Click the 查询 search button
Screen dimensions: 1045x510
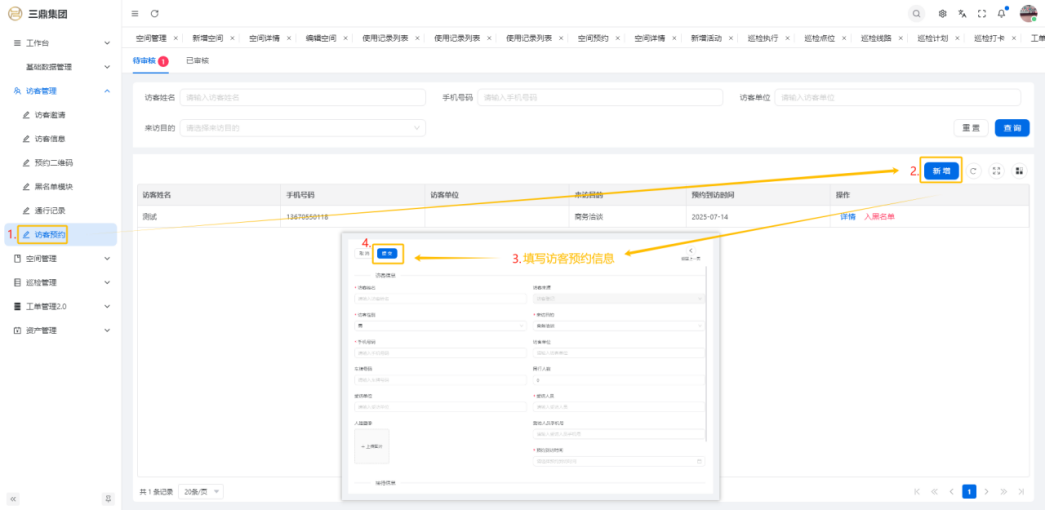[x=1012, y=128]
